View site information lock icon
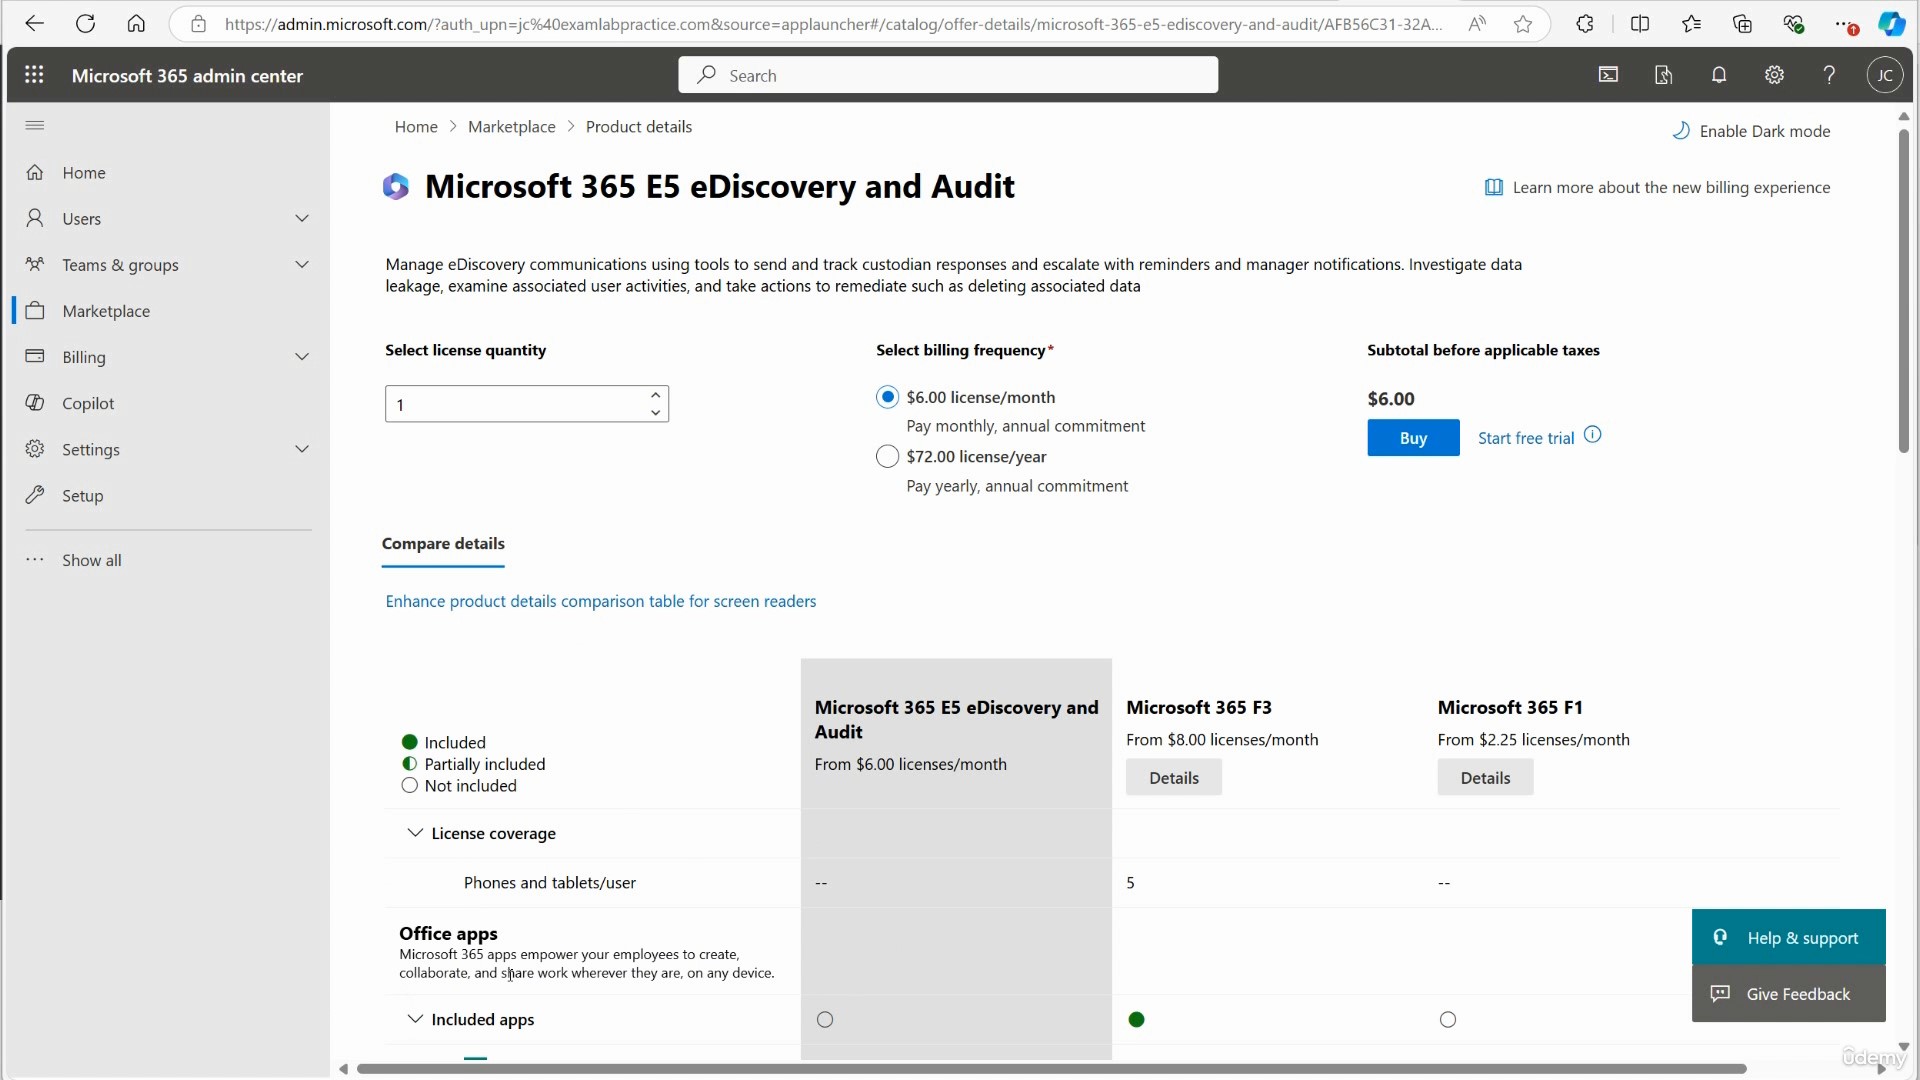Screen dimensions: 1920x1080 (198, 24)
